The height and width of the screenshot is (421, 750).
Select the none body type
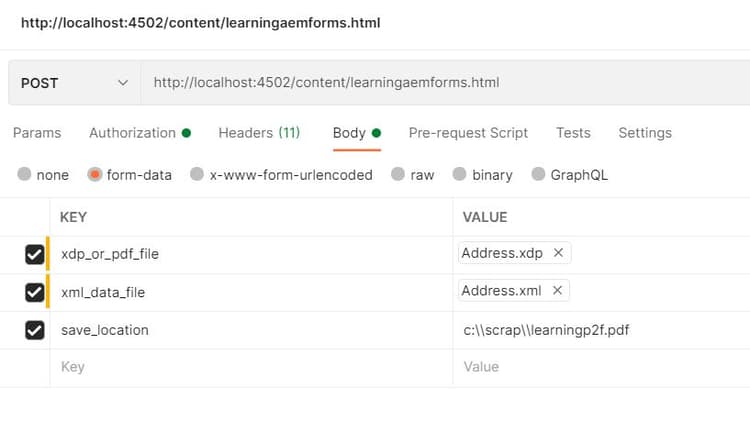point(25,175)
